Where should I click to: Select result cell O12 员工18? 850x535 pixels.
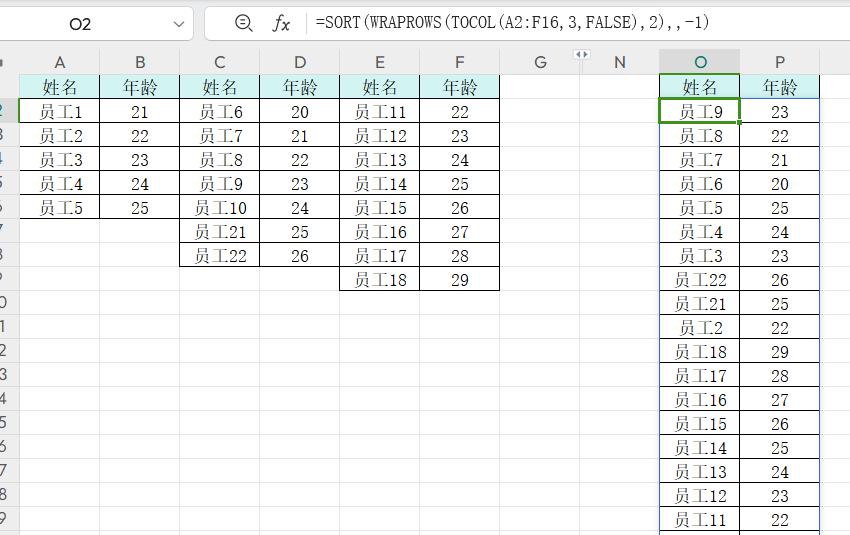click(700, 351)
